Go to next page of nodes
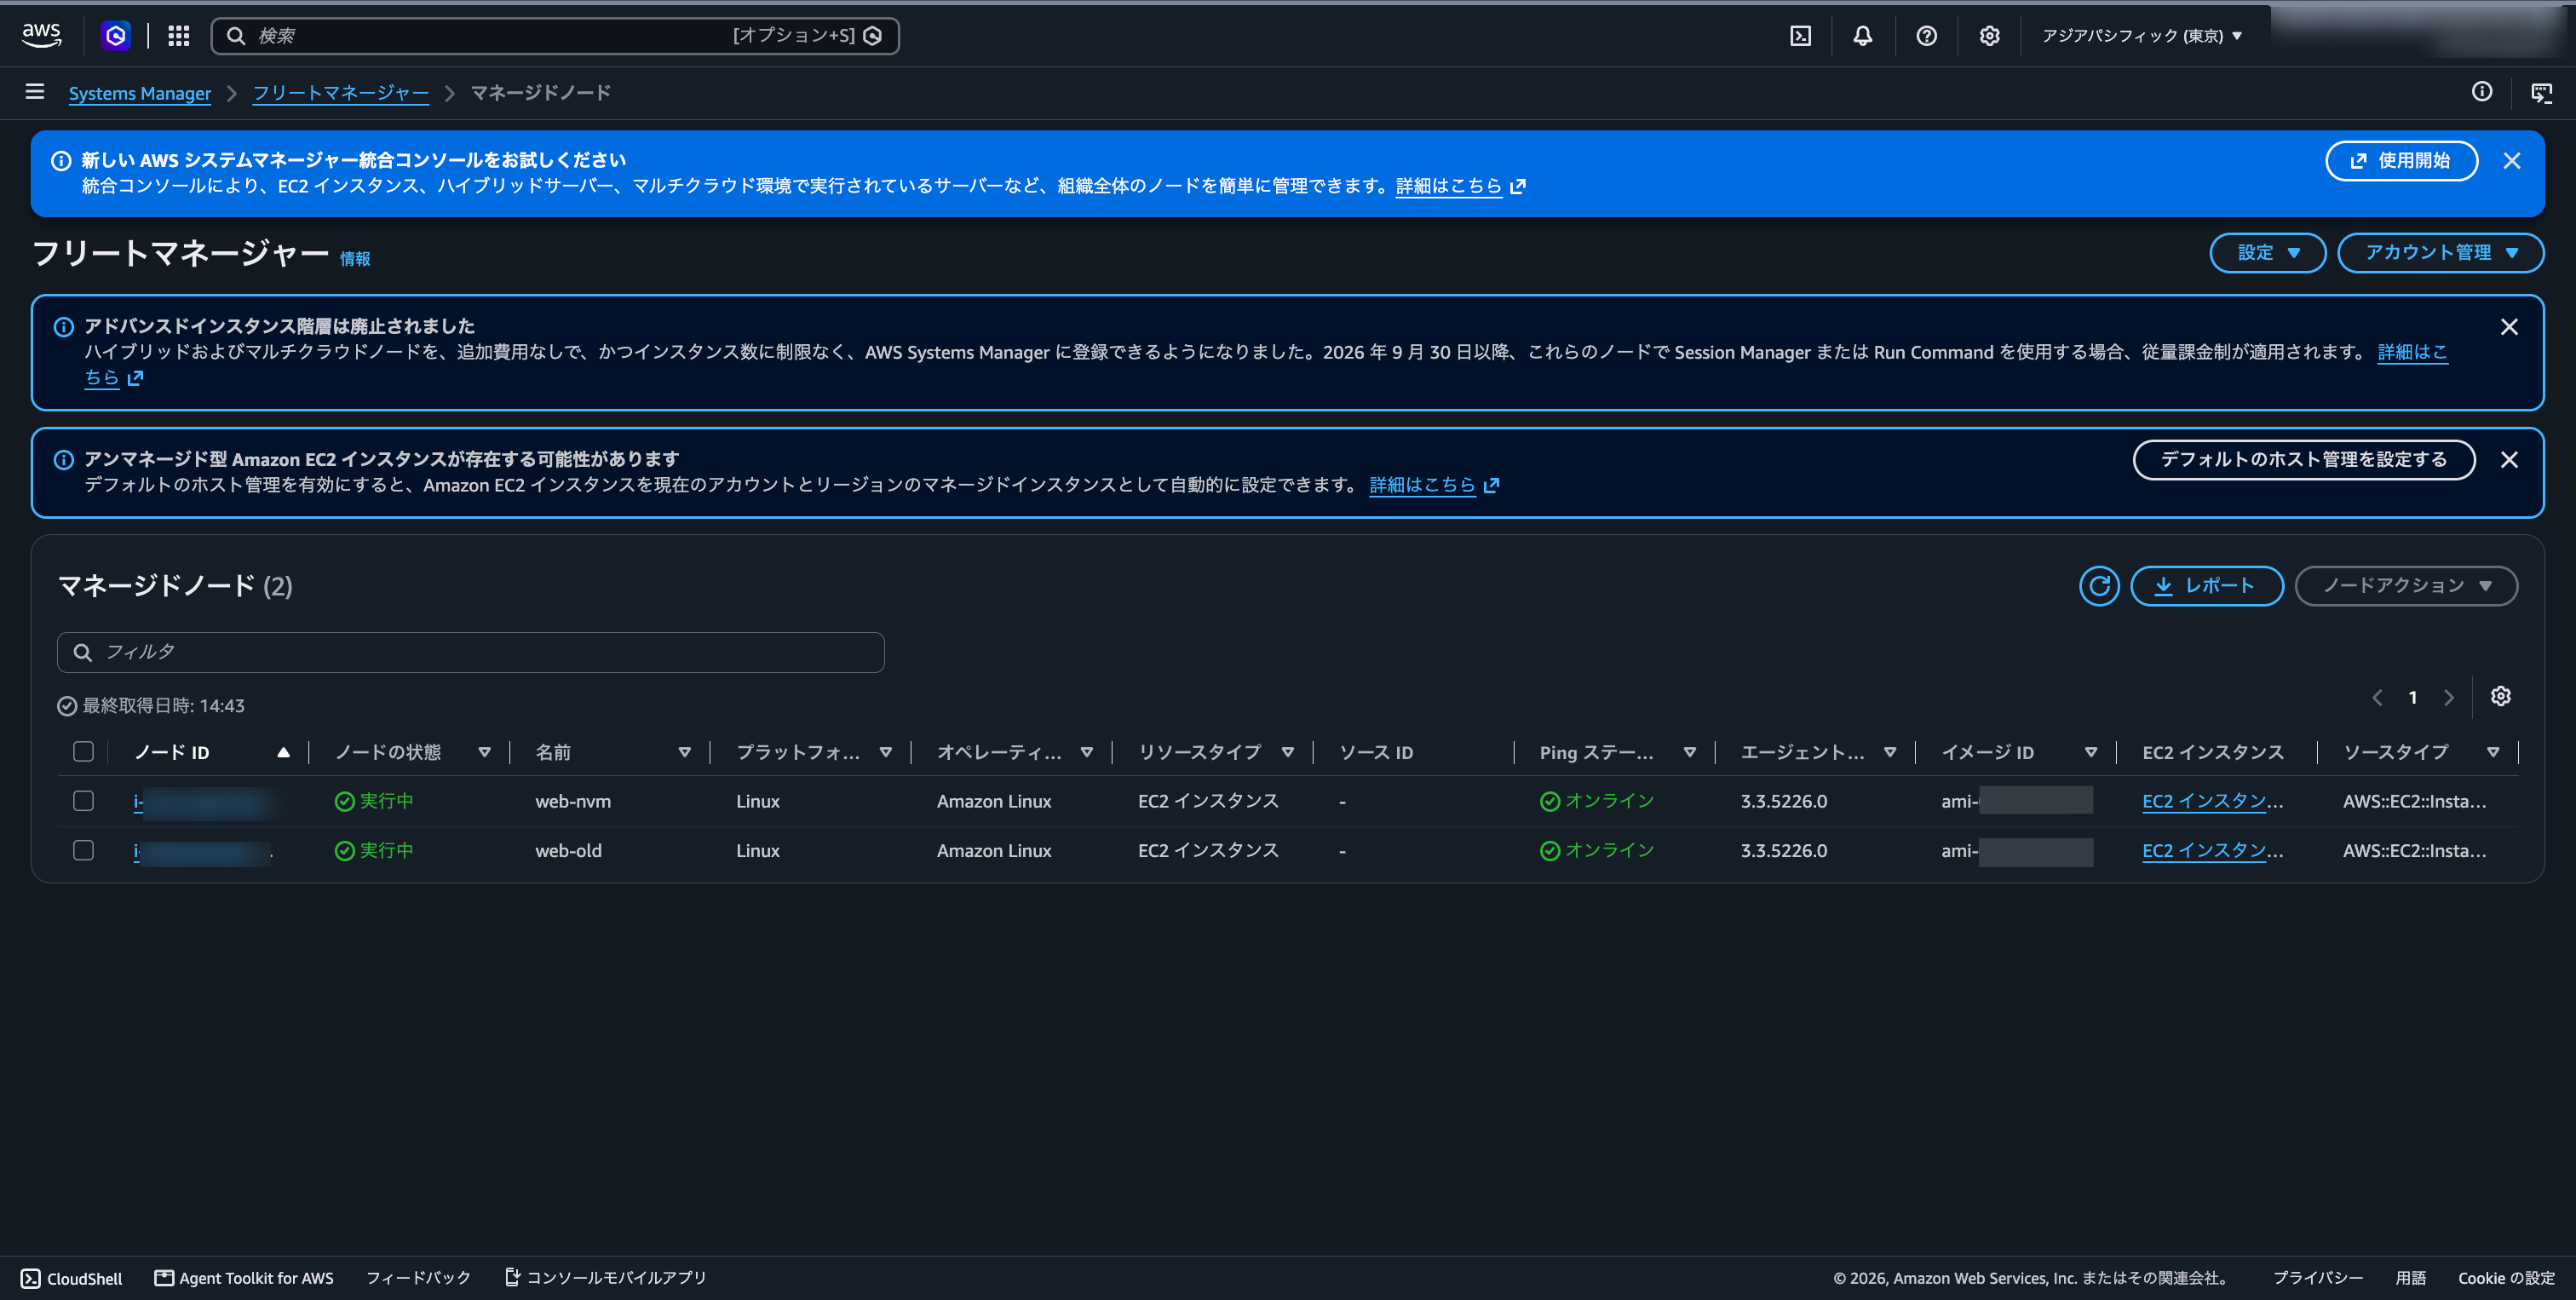This screenshot has height=1300, width=2576. (x=2448, y=698)
